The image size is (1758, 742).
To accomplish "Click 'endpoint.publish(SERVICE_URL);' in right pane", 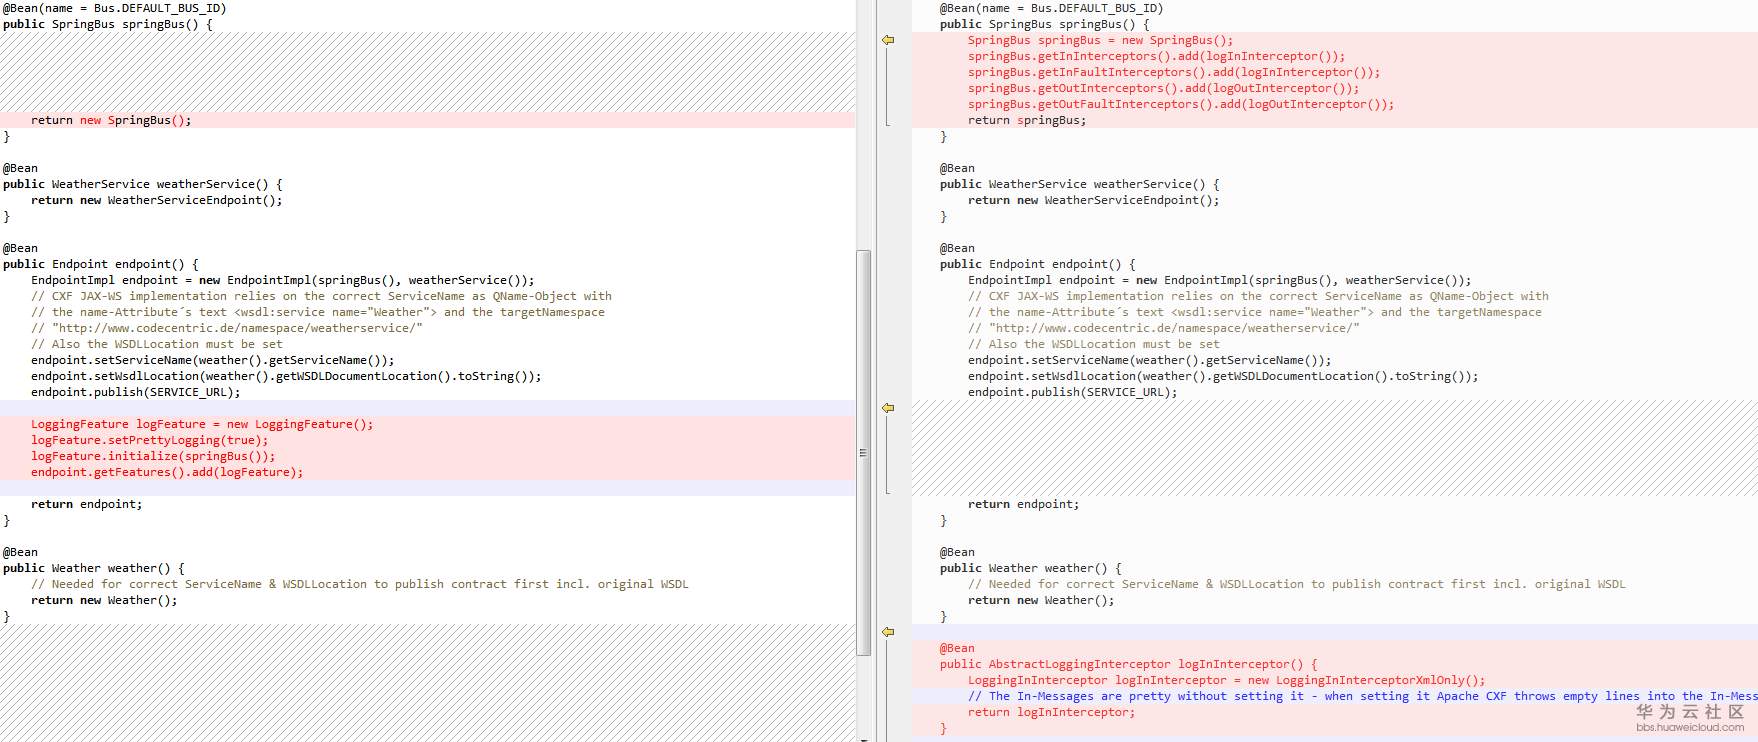I will 1073,392.
